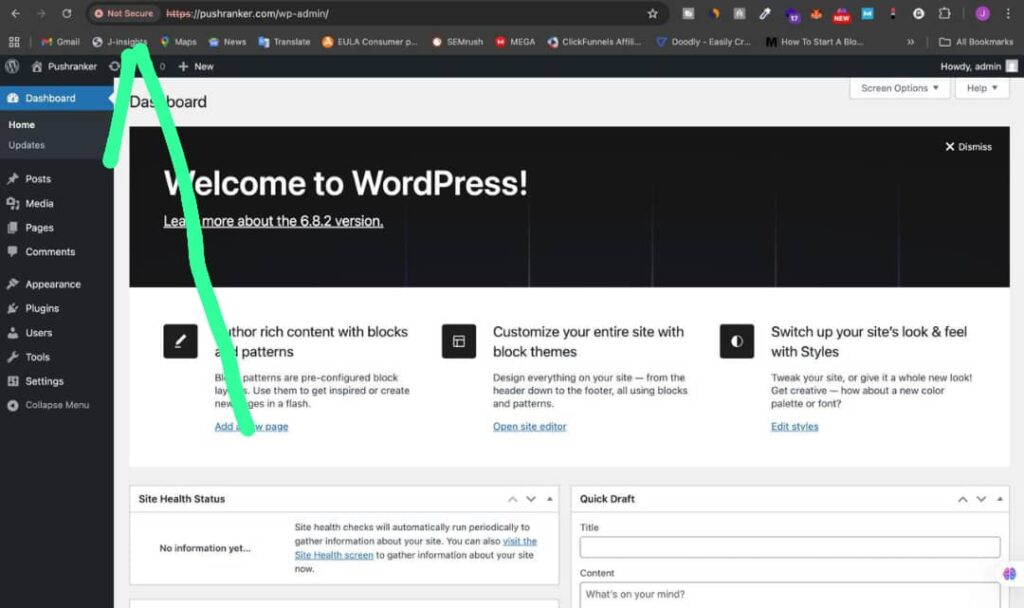Click the eyedropper extension icon in the toolbar
1024x608 pixels.
(x=765, y=13)
